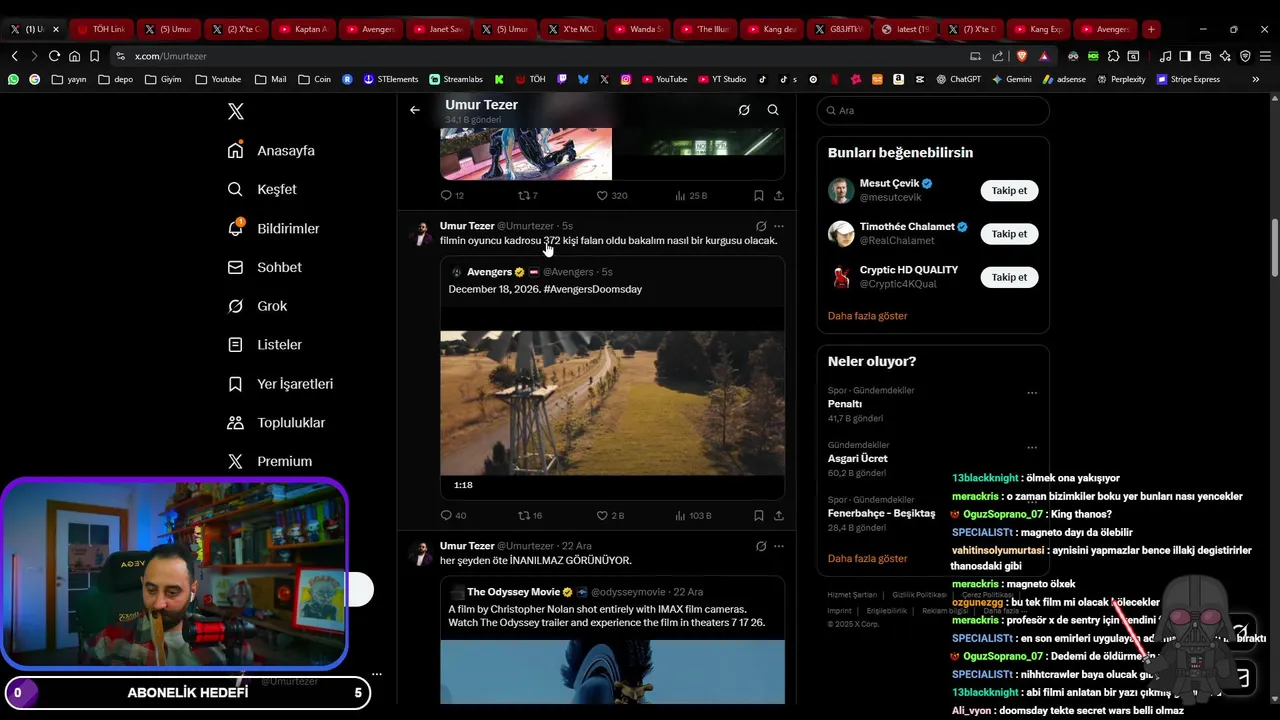The width and height of the screenshot is (1280, 720).
Task: Open Sohbet in the sidebar
Action: (x=264, y=268)
